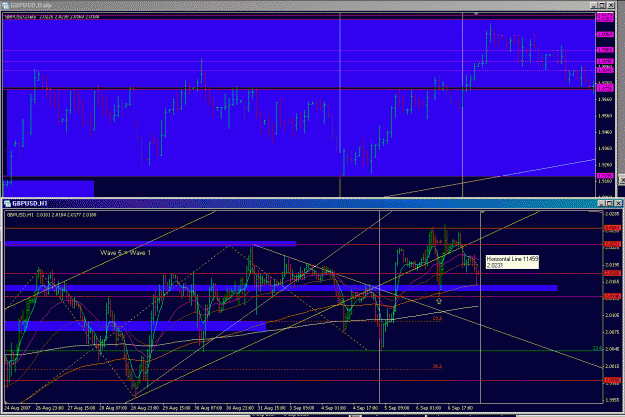The image size is (625, 417).
Task: Click the '5 Sep 09:00' time label
Action: click(x=397, y=408)
